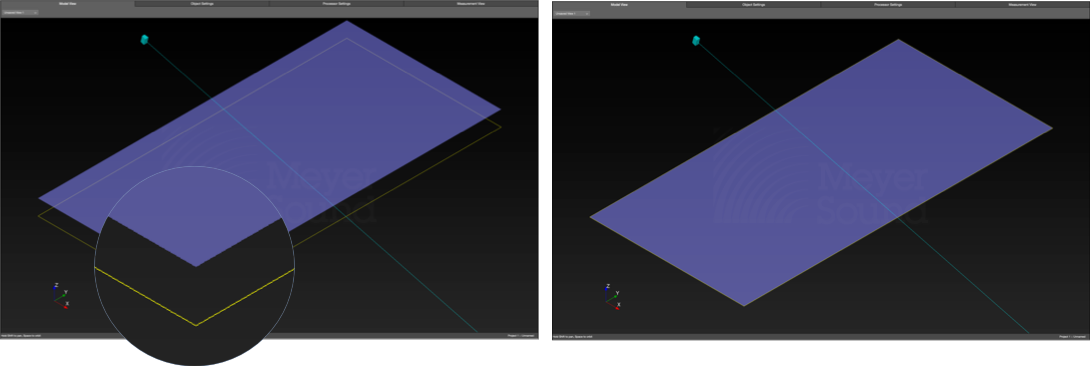Expand the view dropdown in left window
This screenshot has width=1090, height=366.
point(19,13)
